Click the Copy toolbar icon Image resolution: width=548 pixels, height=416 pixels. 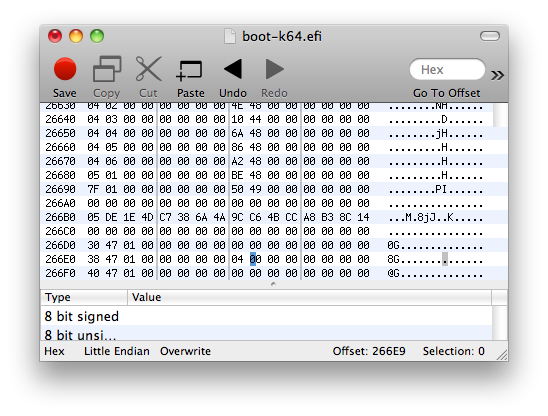coord(107,69)
